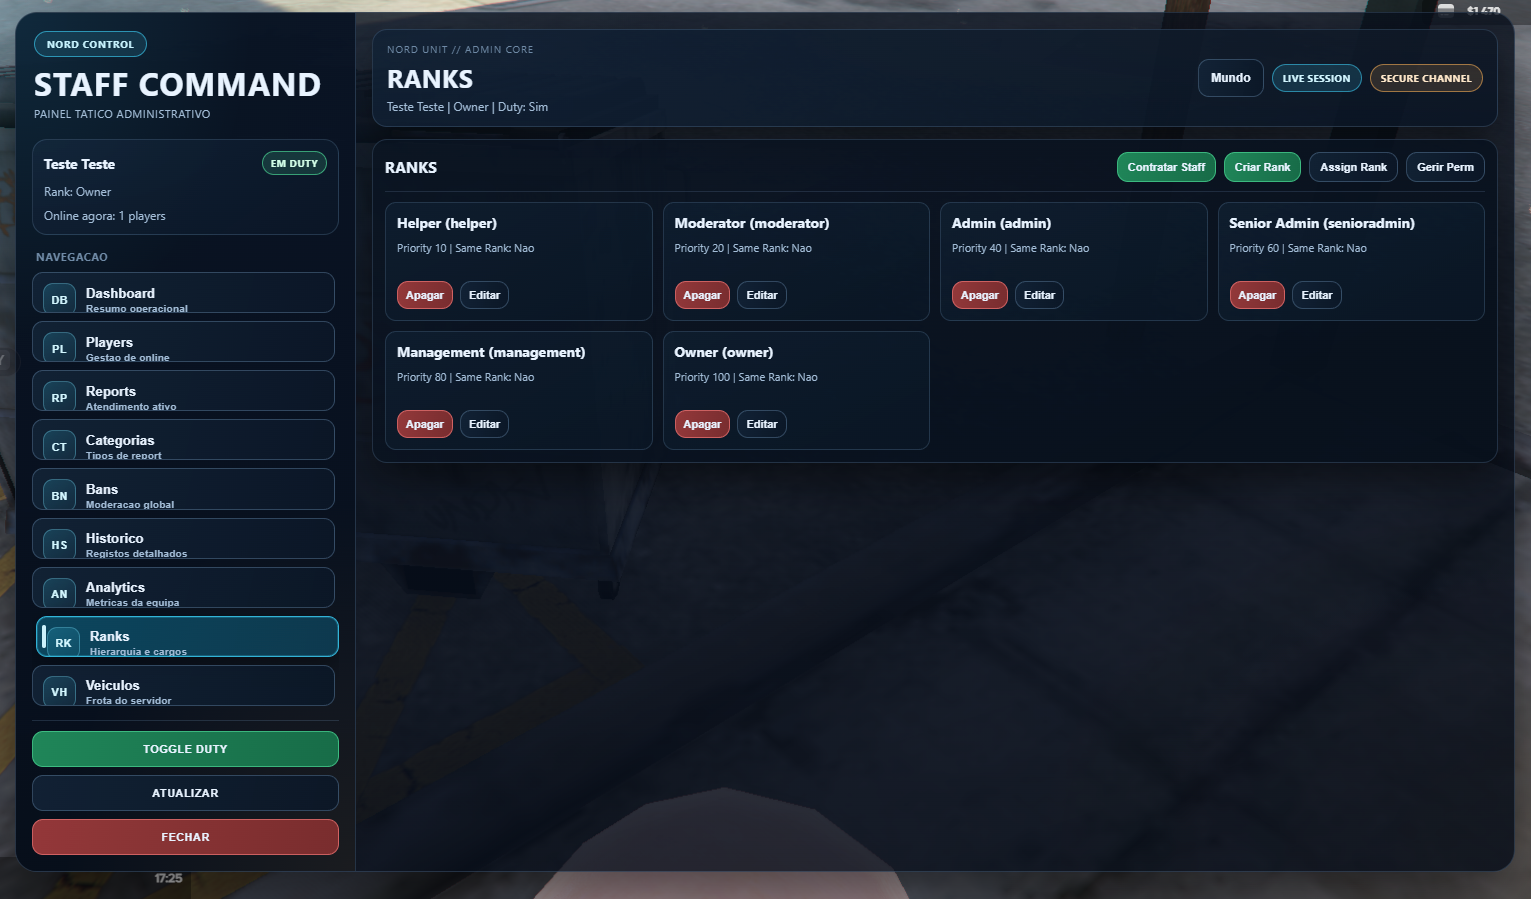Image resolution: width=1531 pixels, height=899 pixels.
Task: Click the LIVE SESSION badge
Action: pyautogui.click(x=1316, y=78)
